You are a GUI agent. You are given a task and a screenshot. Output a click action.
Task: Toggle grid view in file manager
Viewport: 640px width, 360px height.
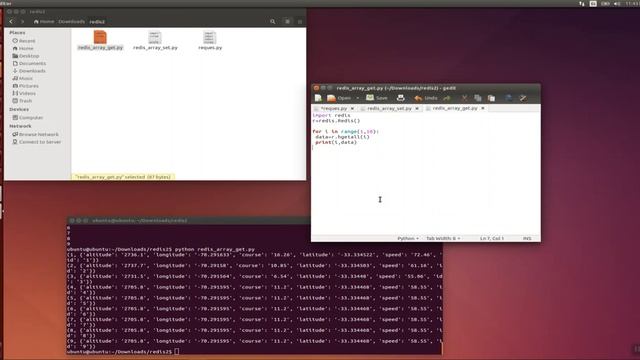pos(287,22)
